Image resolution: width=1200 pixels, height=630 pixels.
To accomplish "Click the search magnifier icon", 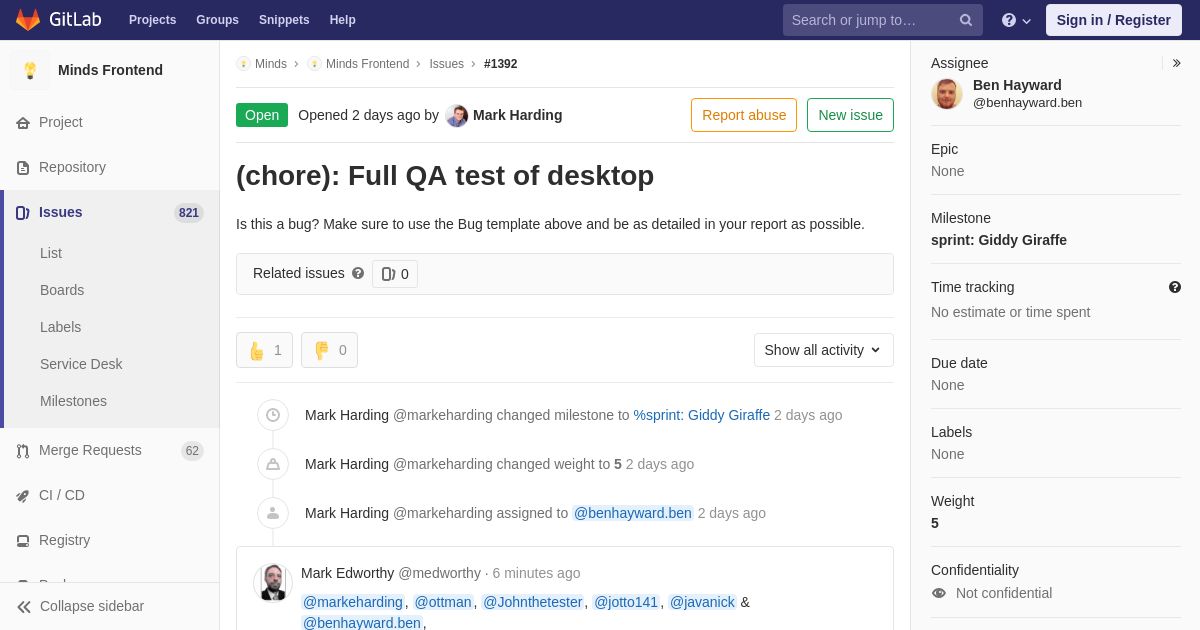I will 965,20.
